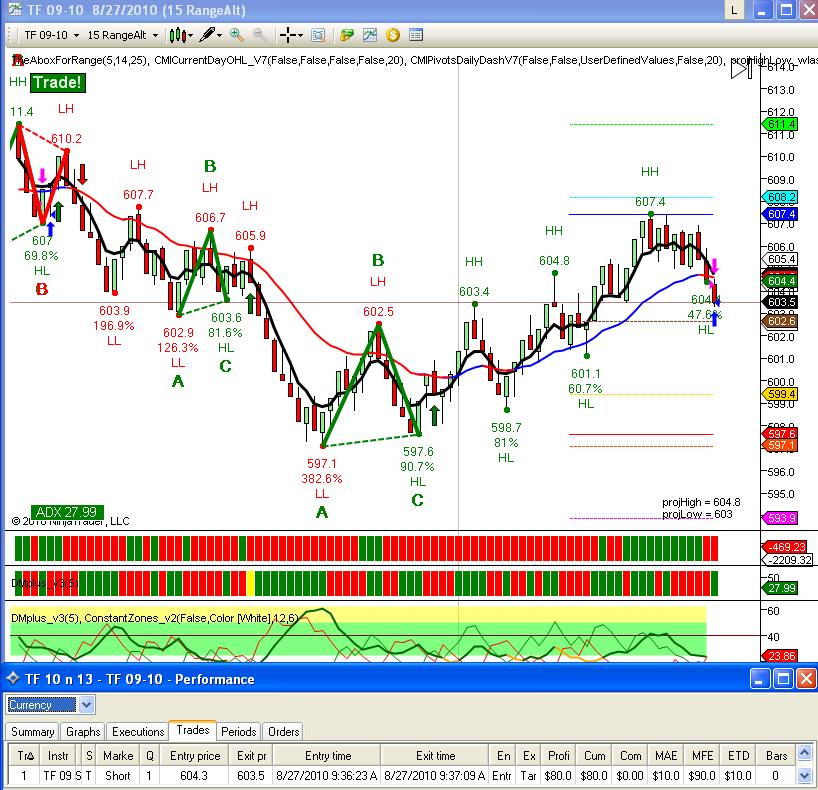
Task: Click the ADX 27.99 green label
Action: click(67, 512)
